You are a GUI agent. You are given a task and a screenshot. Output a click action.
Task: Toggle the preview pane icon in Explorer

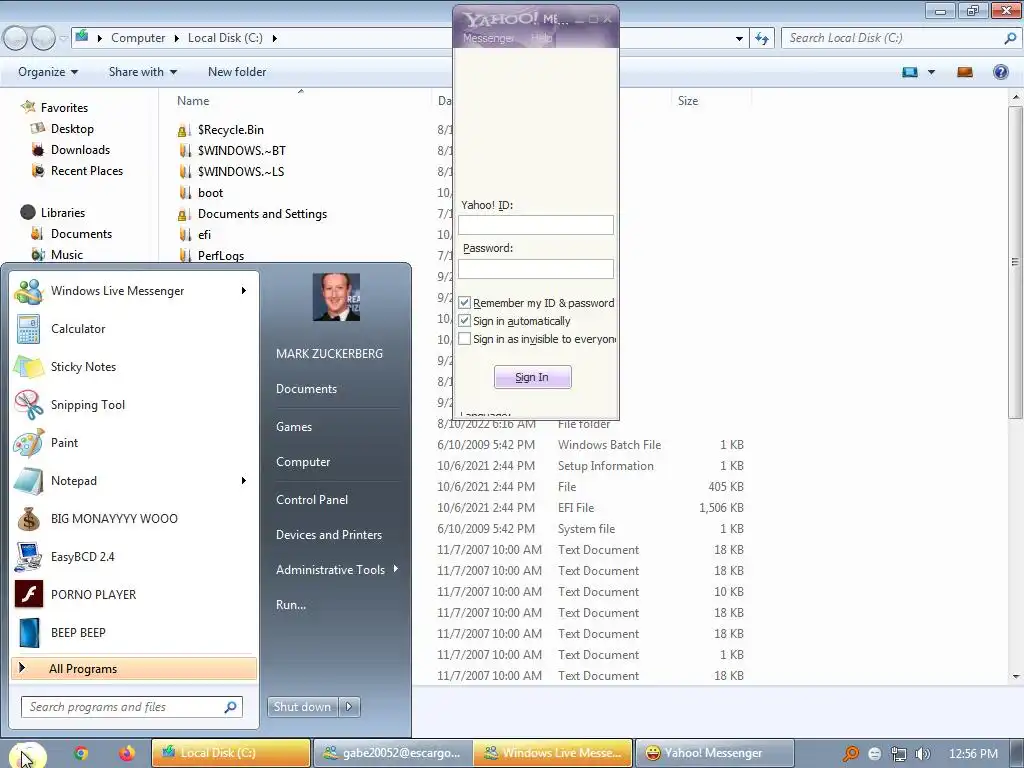(965, 72)
